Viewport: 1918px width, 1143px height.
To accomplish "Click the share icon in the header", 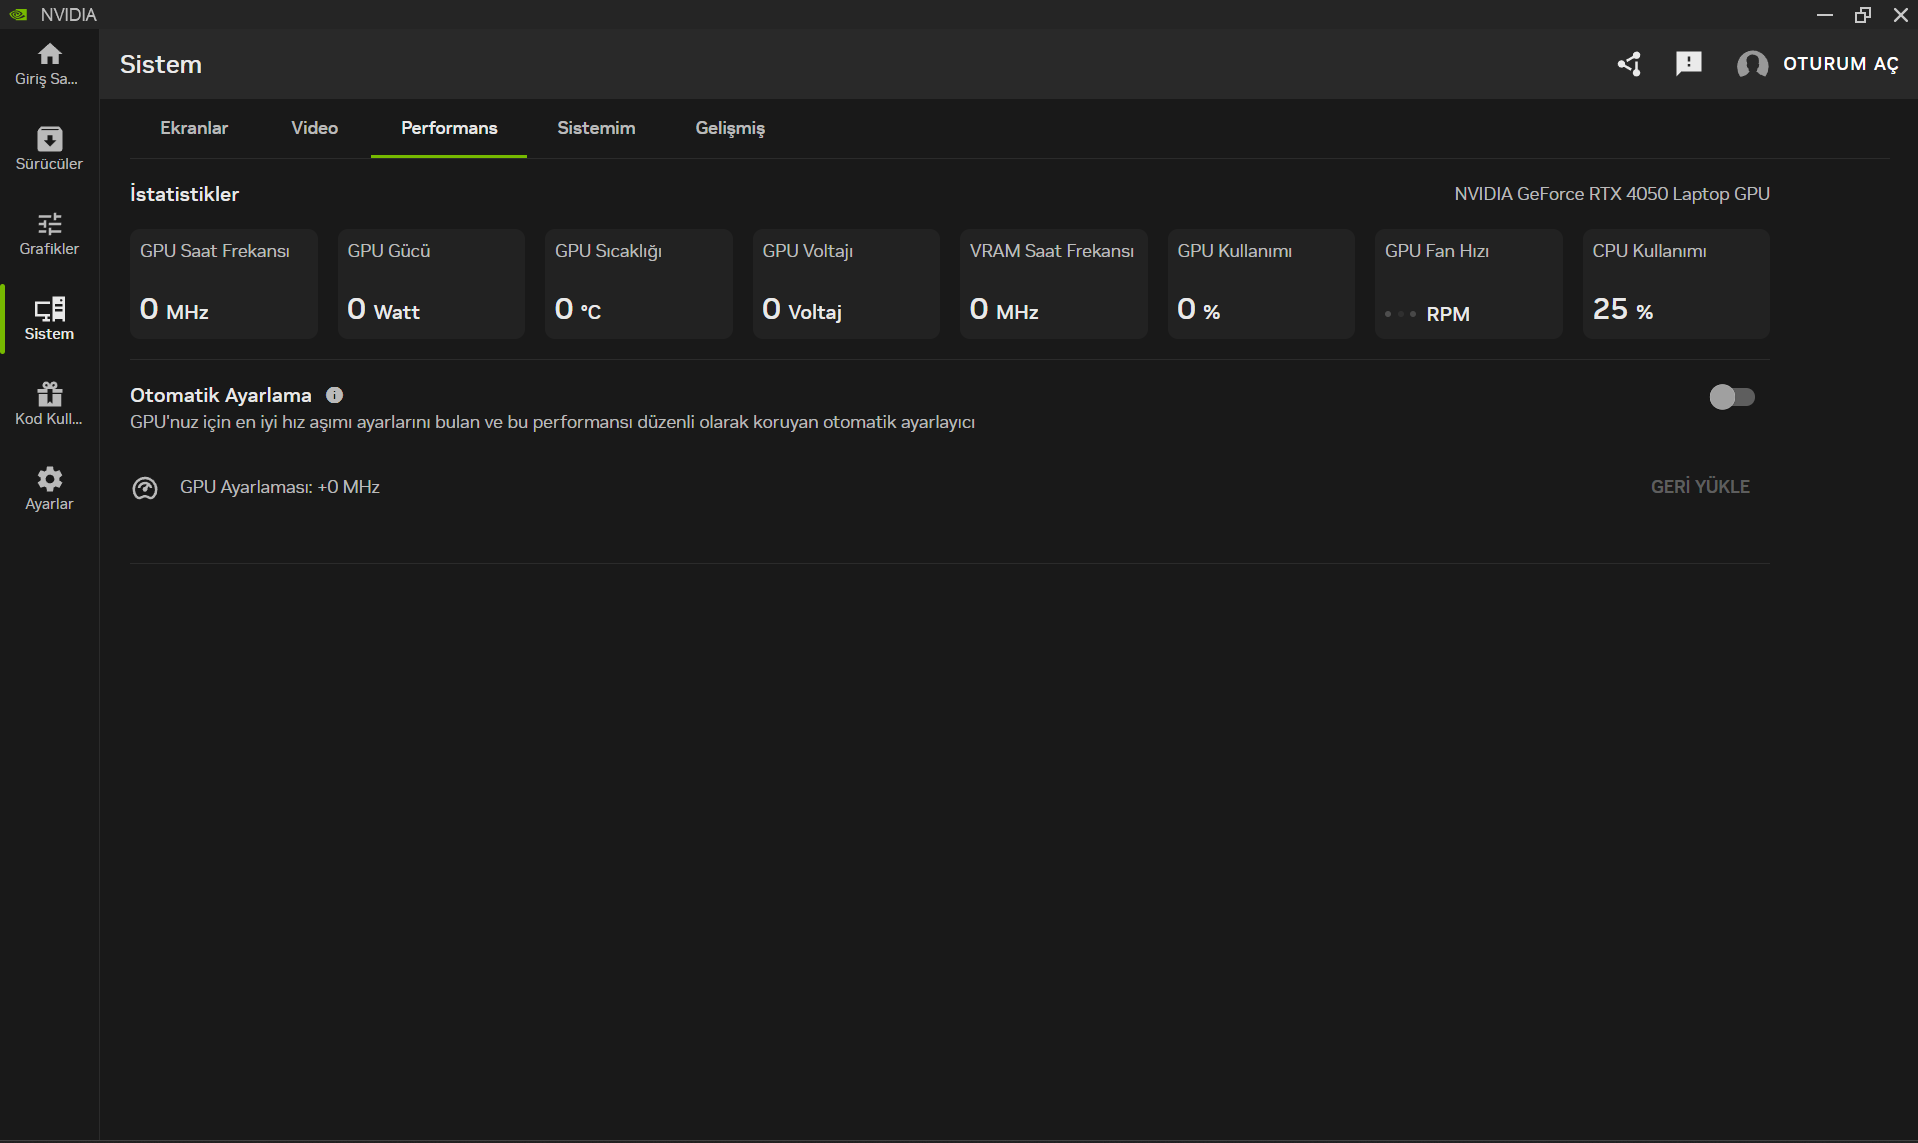I will (1629, 64).
